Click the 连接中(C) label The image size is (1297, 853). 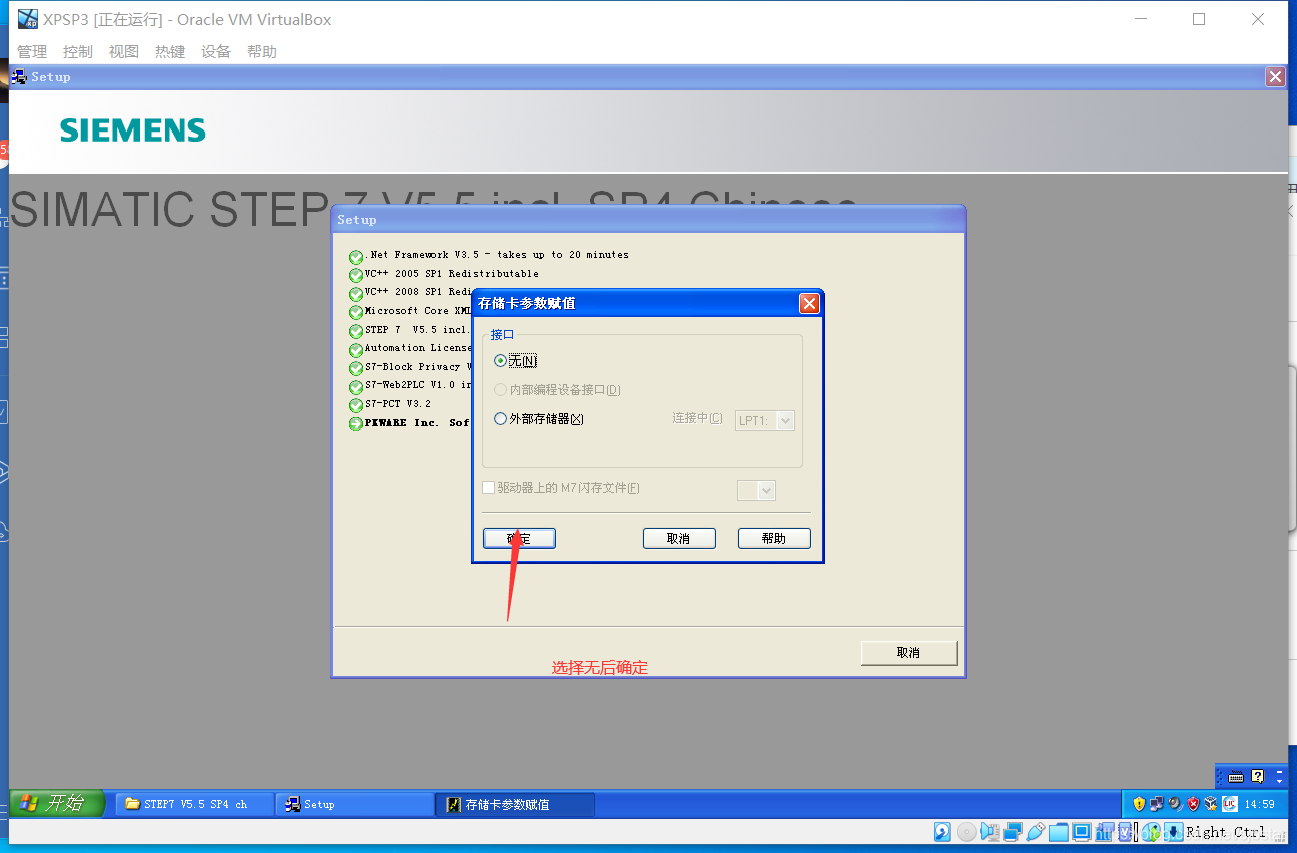pyautogui.click(x=697, y=418)
